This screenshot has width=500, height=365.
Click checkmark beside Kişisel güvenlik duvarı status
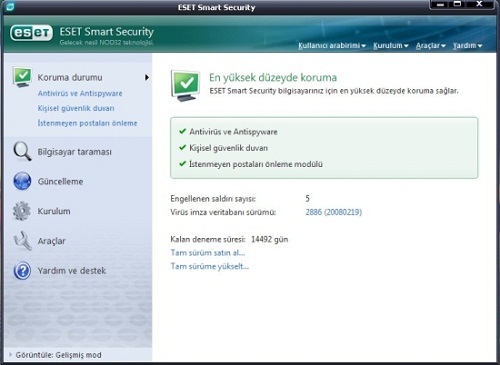(182, 147)
